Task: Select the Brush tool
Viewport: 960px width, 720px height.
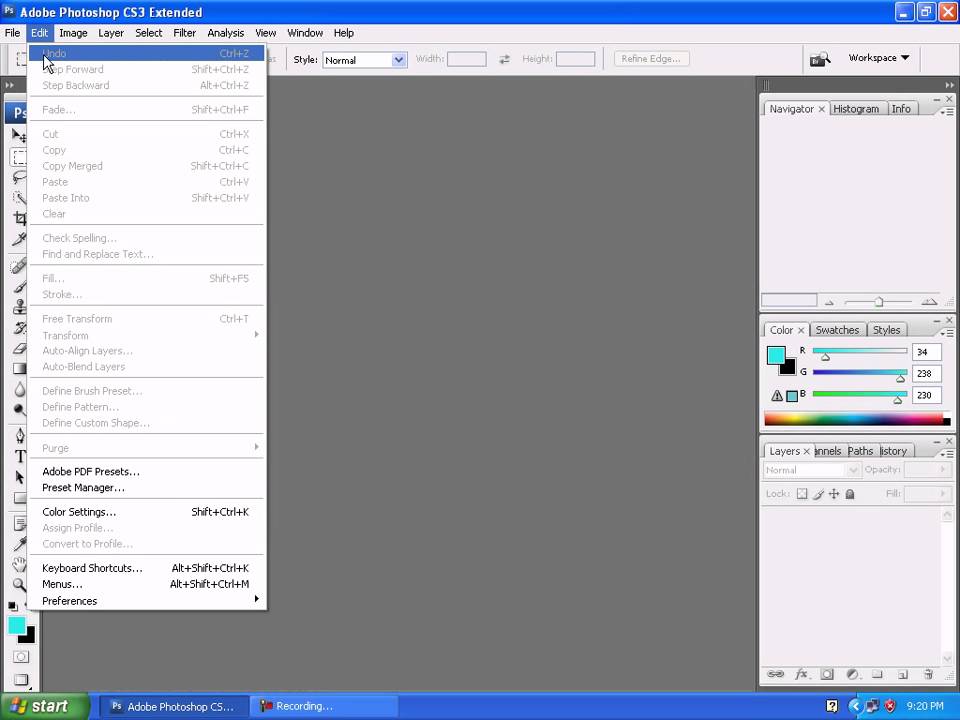Action: pos(19,286)
